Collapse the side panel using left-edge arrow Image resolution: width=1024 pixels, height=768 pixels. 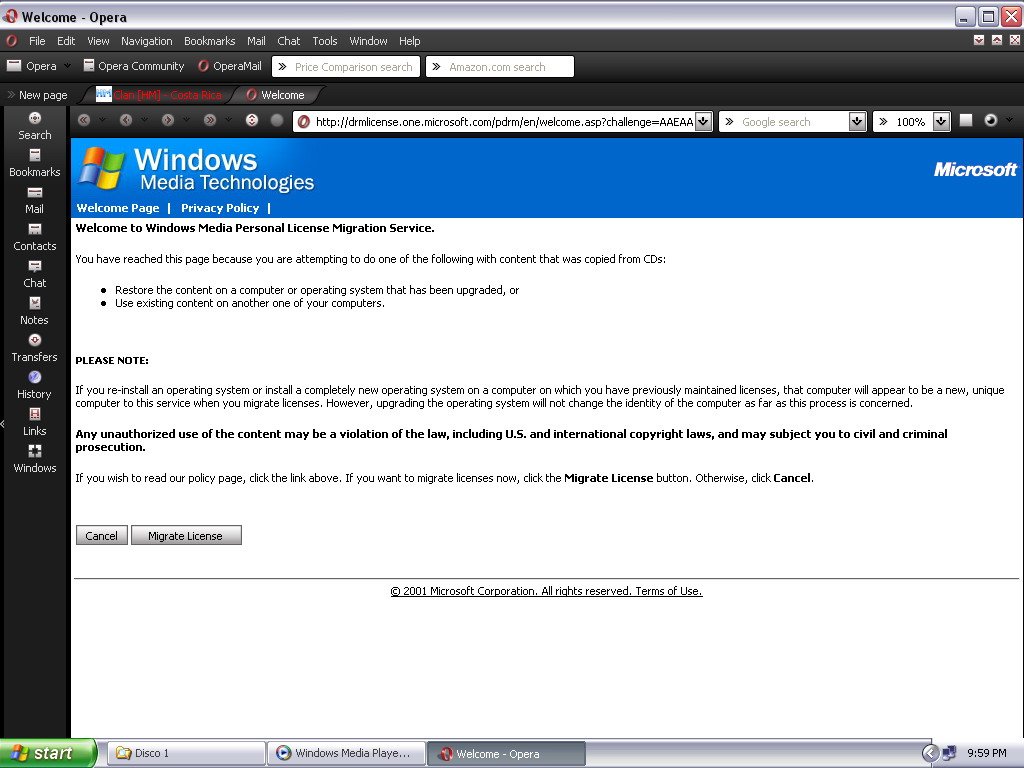[x=3, y=424]
